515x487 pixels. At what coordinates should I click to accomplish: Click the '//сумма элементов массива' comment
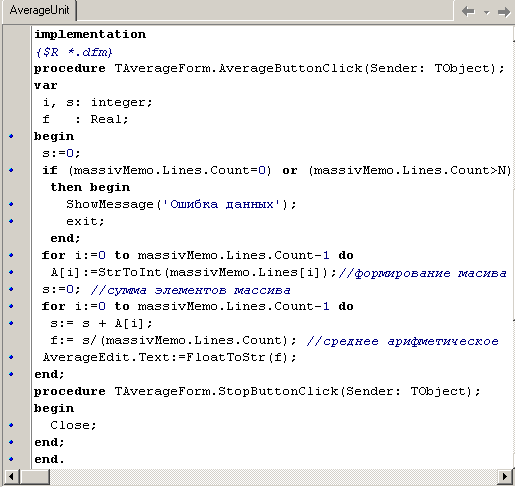190,290
